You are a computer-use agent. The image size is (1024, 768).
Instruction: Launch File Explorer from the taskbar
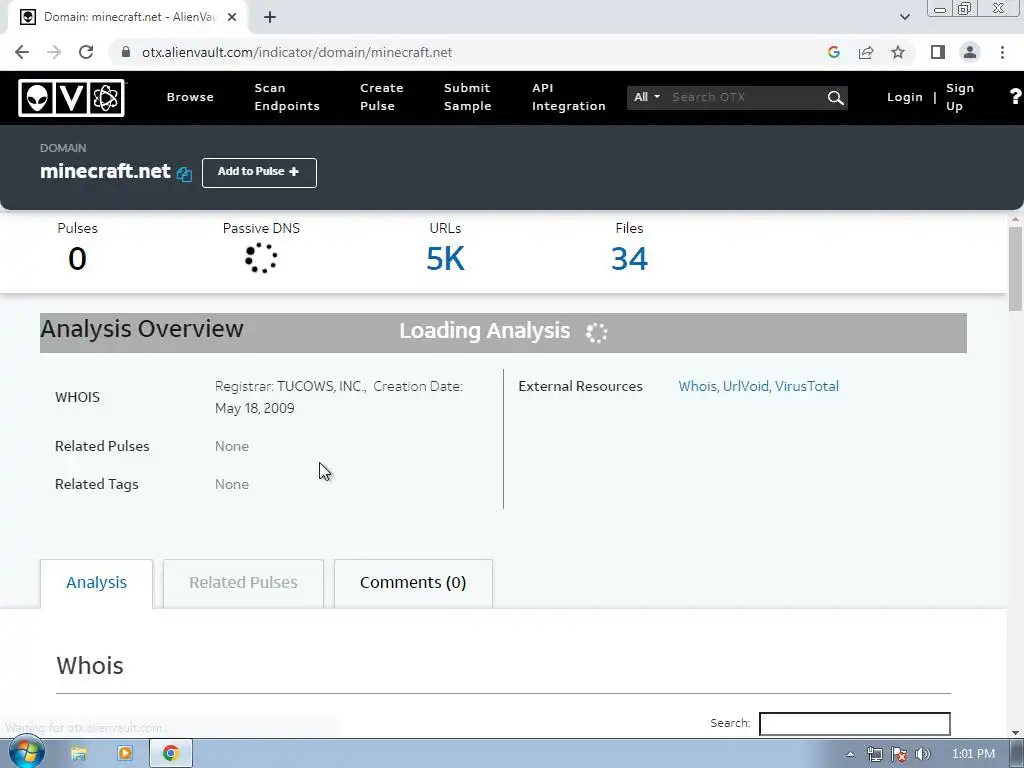(78, 754)
